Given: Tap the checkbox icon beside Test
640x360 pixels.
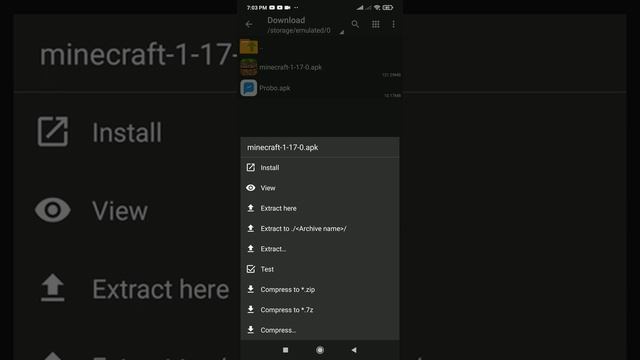Looking at the screenshot, I should click(251, 269).
